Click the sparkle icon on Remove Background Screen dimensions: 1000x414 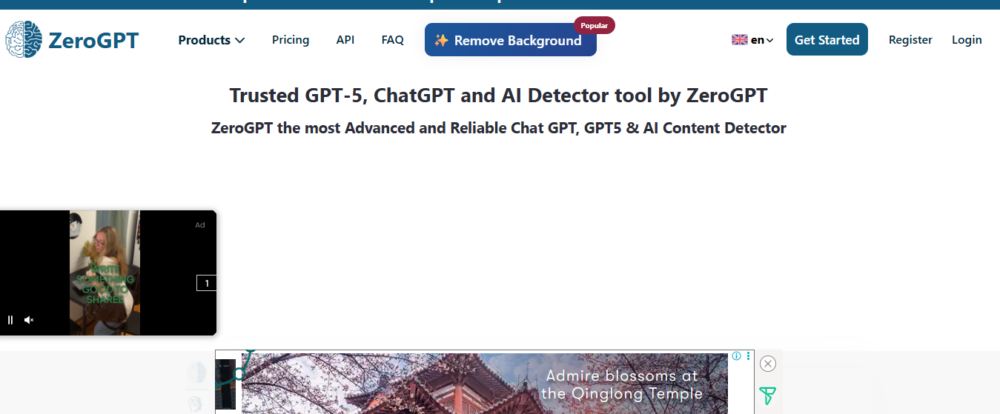coord(441,40)
